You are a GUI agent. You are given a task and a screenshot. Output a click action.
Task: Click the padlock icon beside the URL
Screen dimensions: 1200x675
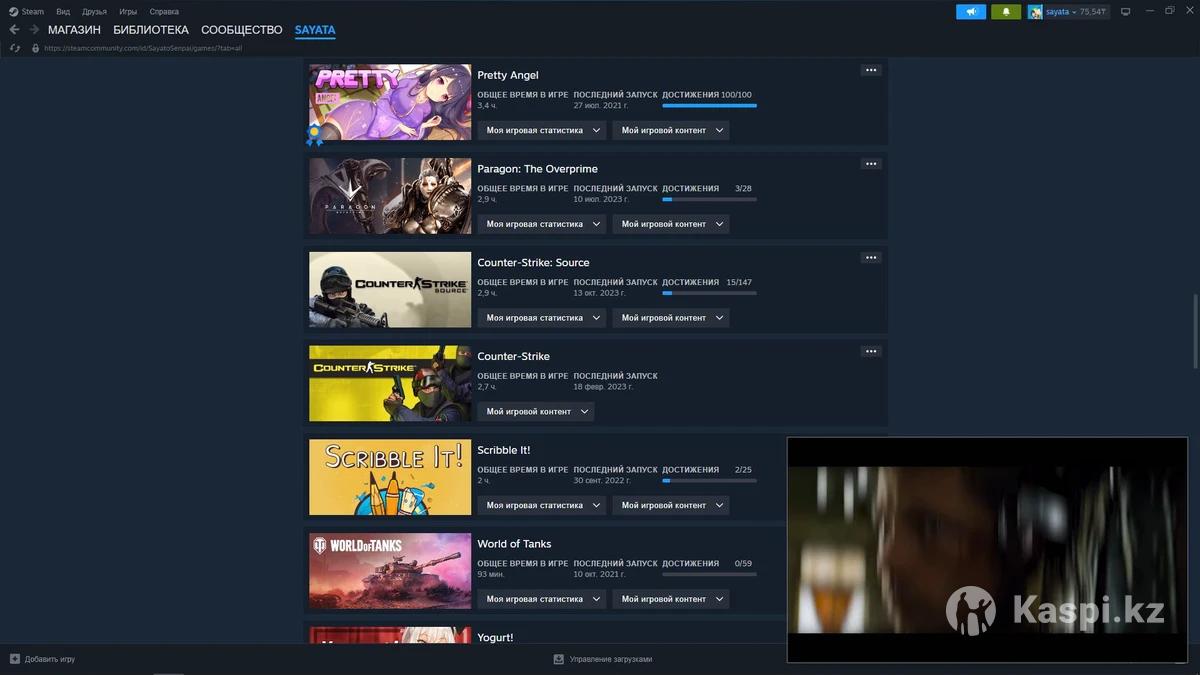36,48
